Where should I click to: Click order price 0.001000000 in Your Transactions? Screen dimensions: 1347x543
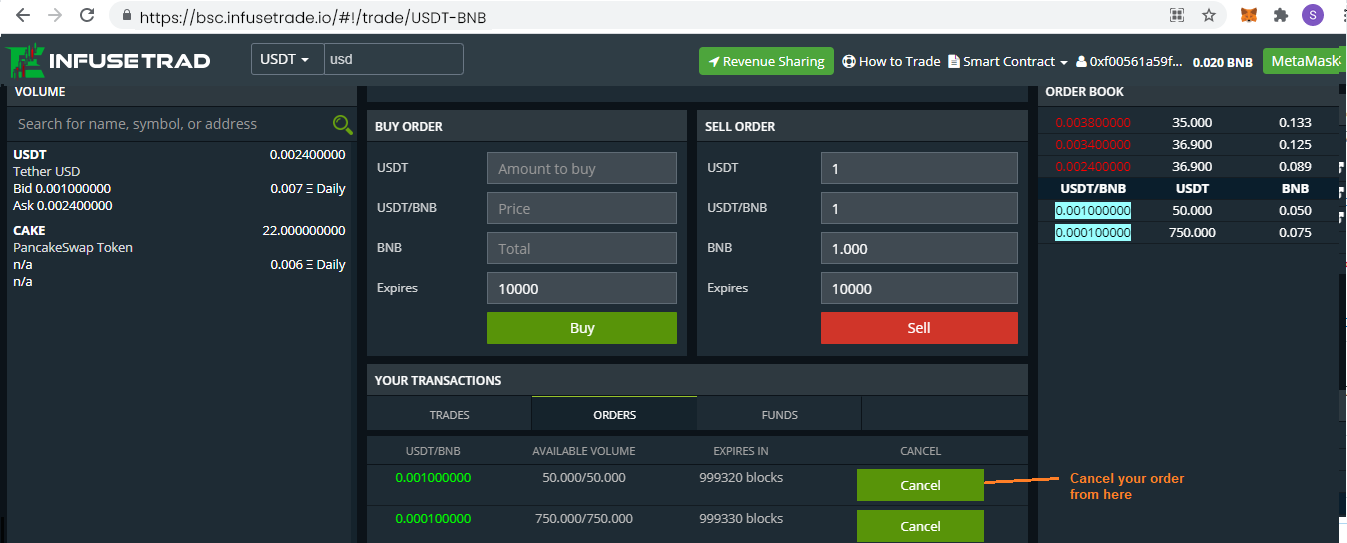click(x=433, y=478)
